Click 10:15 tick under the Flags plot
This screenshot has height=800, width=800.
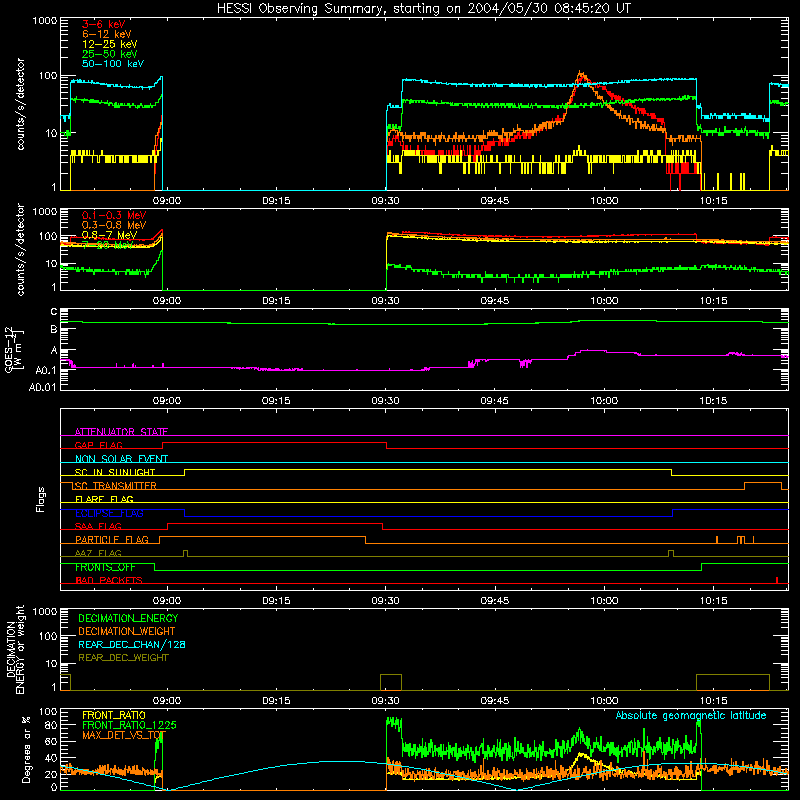[713, 601]
